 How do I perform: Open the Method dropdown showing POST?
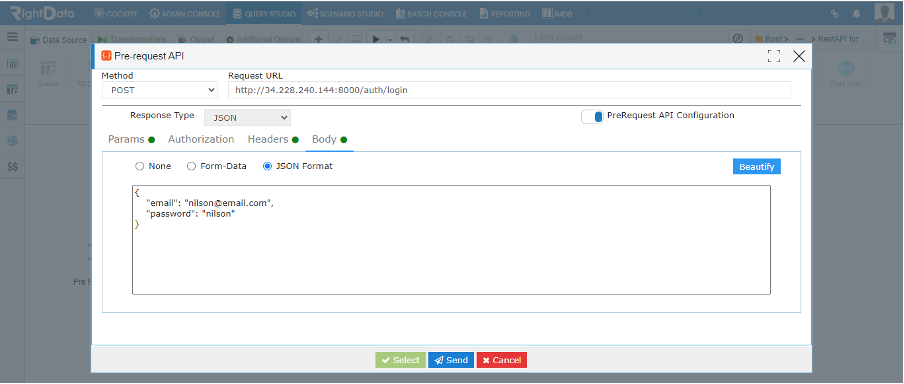click(x=160, y=90)
